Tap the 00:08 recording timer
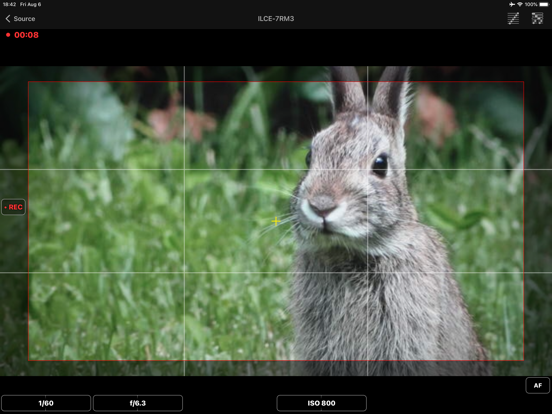This screenshot has width=552, height=414. tap(26, 35)
